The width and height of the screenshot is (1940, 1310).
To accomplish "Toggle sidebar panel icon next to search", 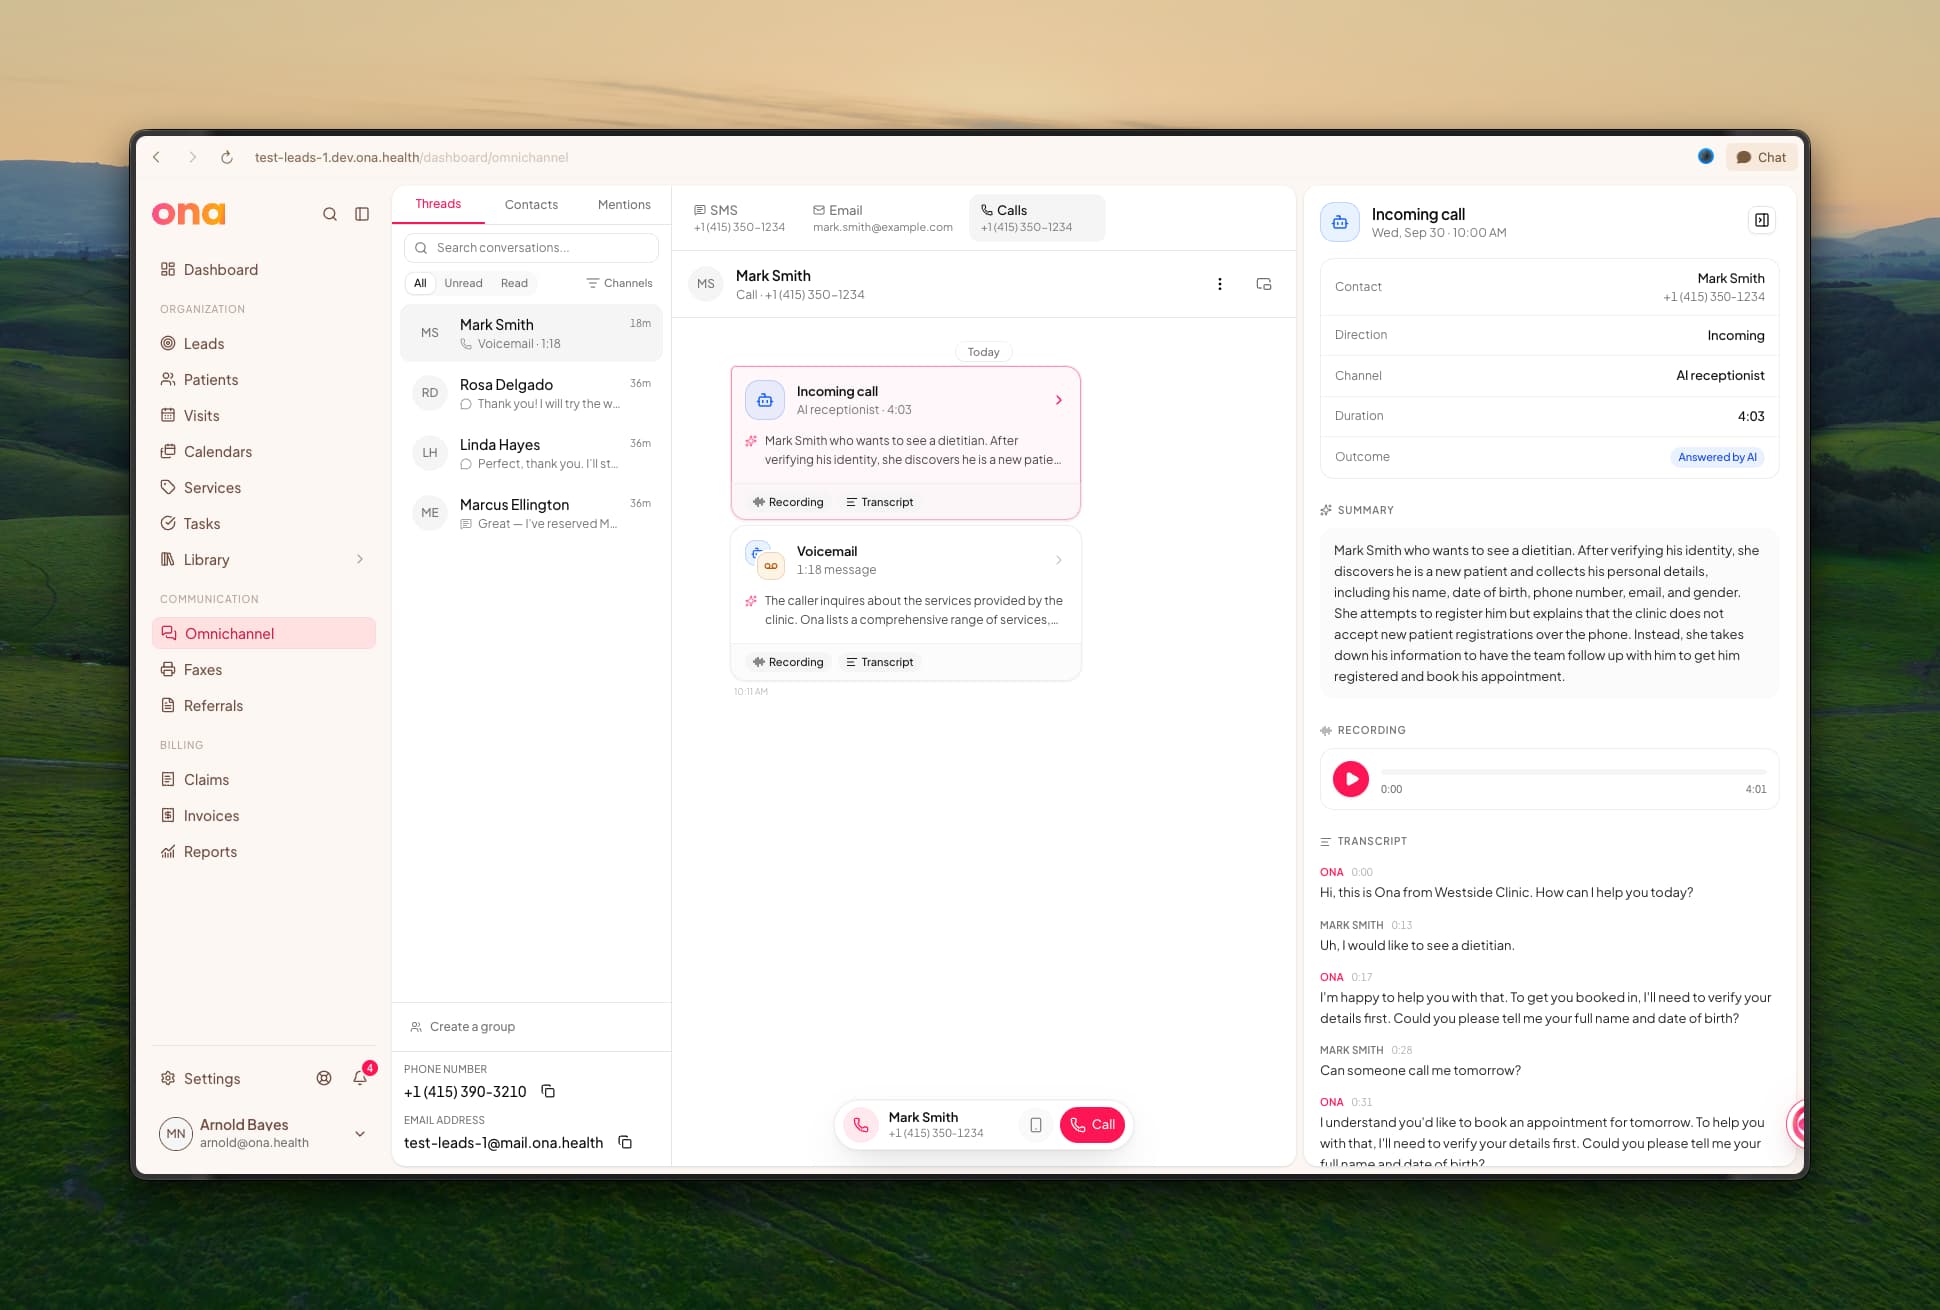I will [x=362, y=214].
